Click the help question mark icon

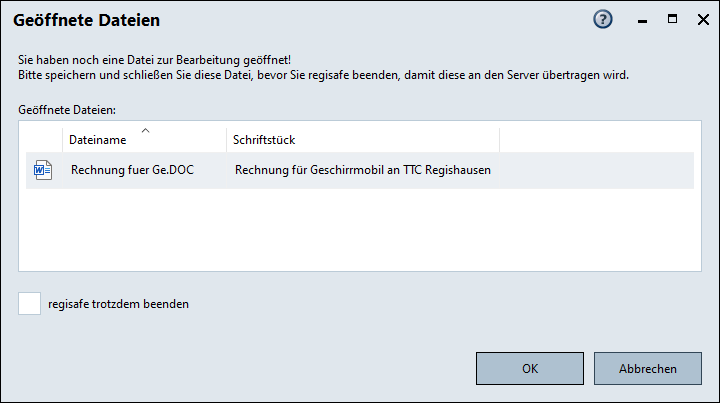pyautogui.click(x=603, y=19)
